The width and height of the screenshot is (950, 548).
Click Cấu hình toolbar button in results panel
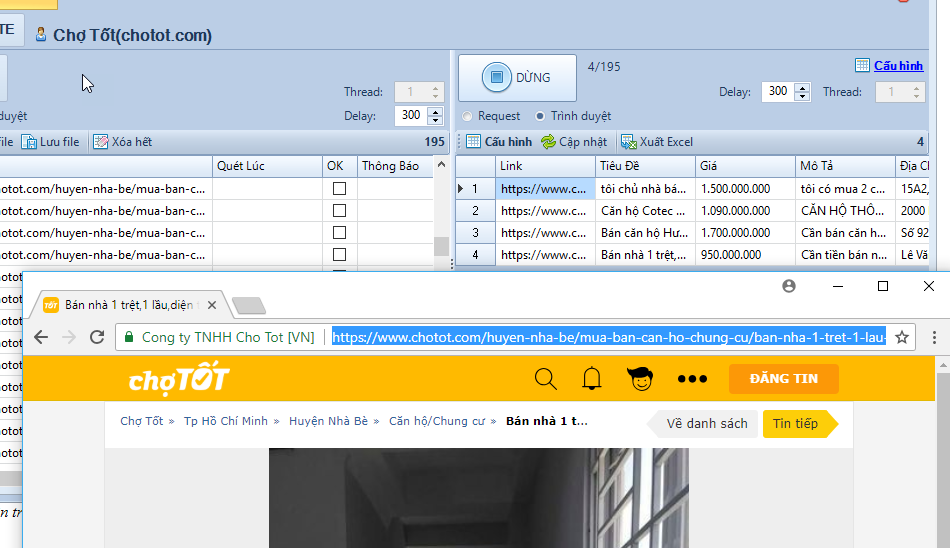point(499,142)
